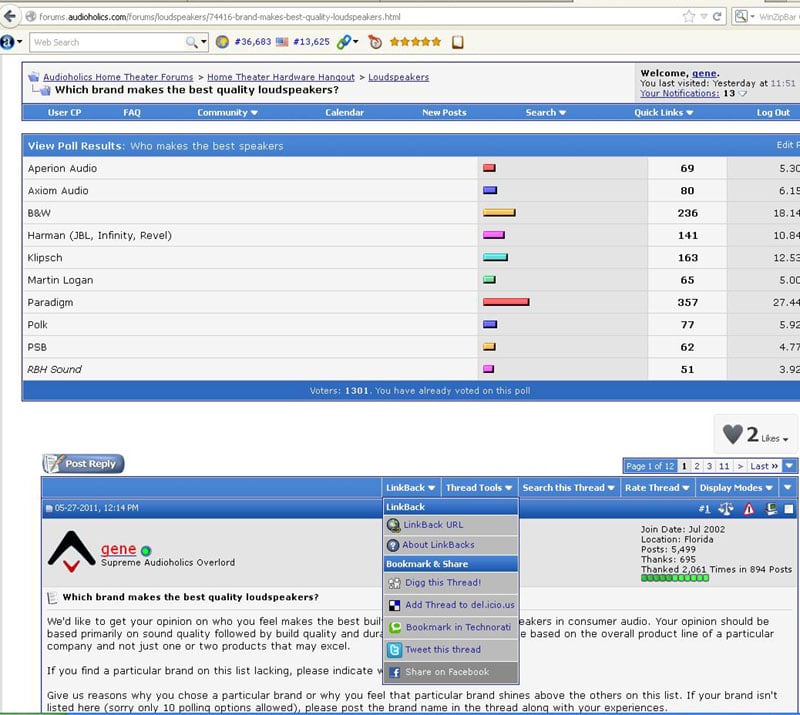Click the del.icio.us checkered icon
800x715 pixels.
[x=394, y=605]
